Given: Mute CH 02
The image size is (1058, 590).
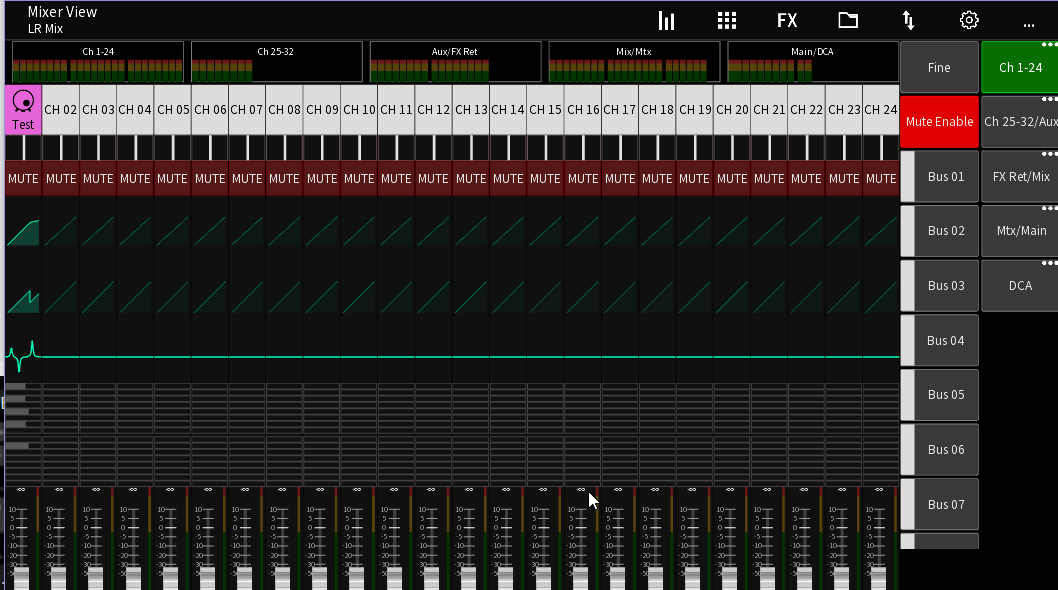Looking at the screenshot, I should point(61,178).
